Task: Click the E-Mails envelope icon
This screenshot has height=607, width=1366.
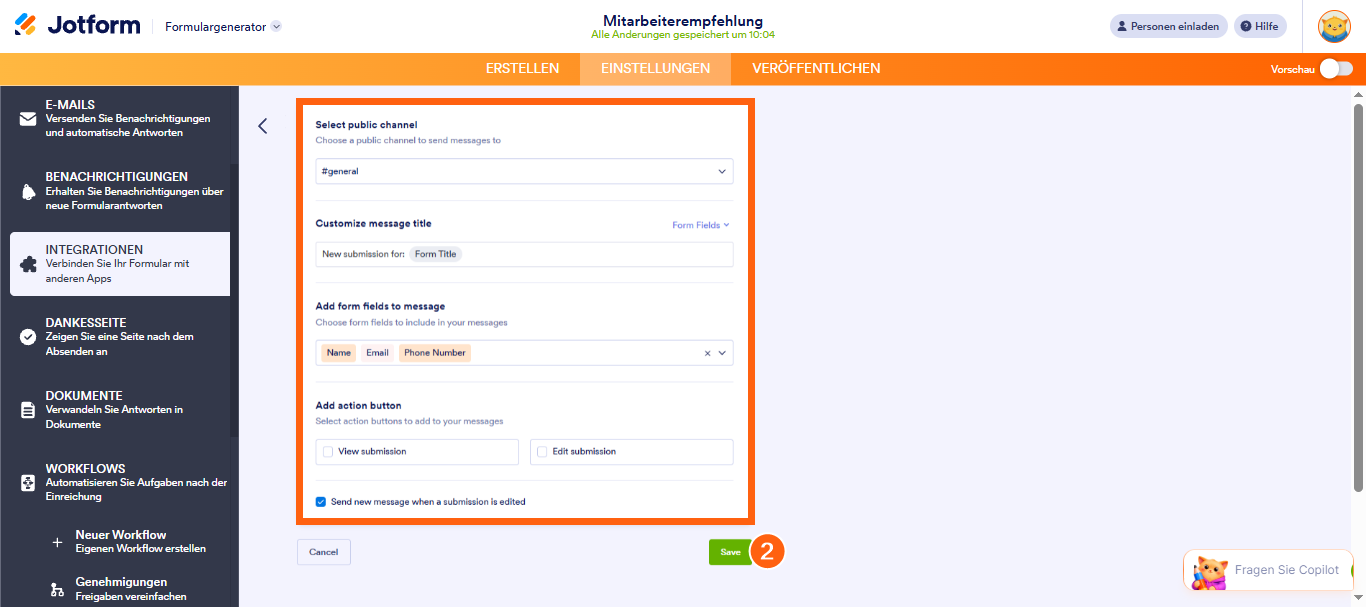Action: click(28, 119)
